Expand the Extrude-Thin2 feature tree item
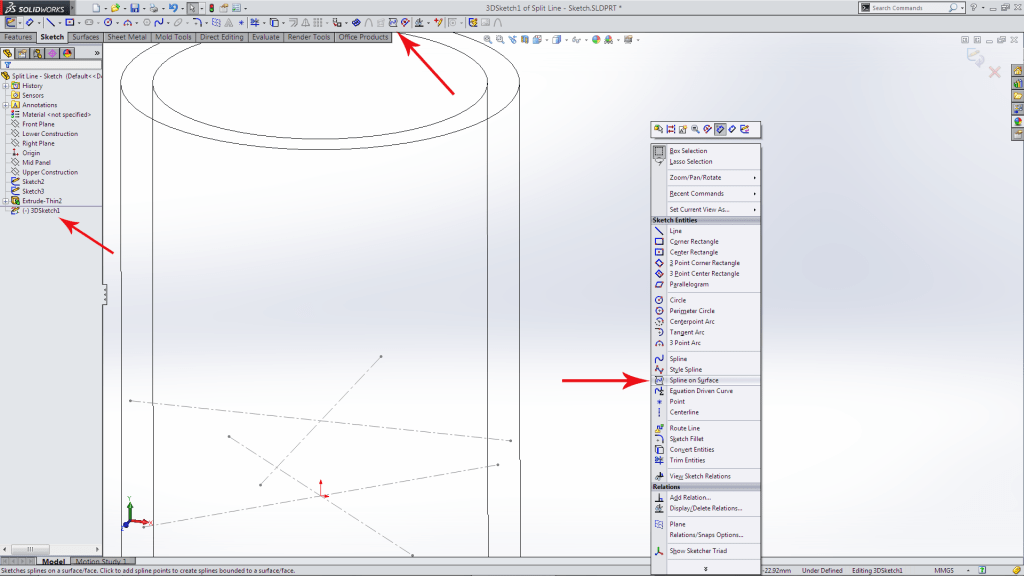1024x576 pixels. click(8, 199)
